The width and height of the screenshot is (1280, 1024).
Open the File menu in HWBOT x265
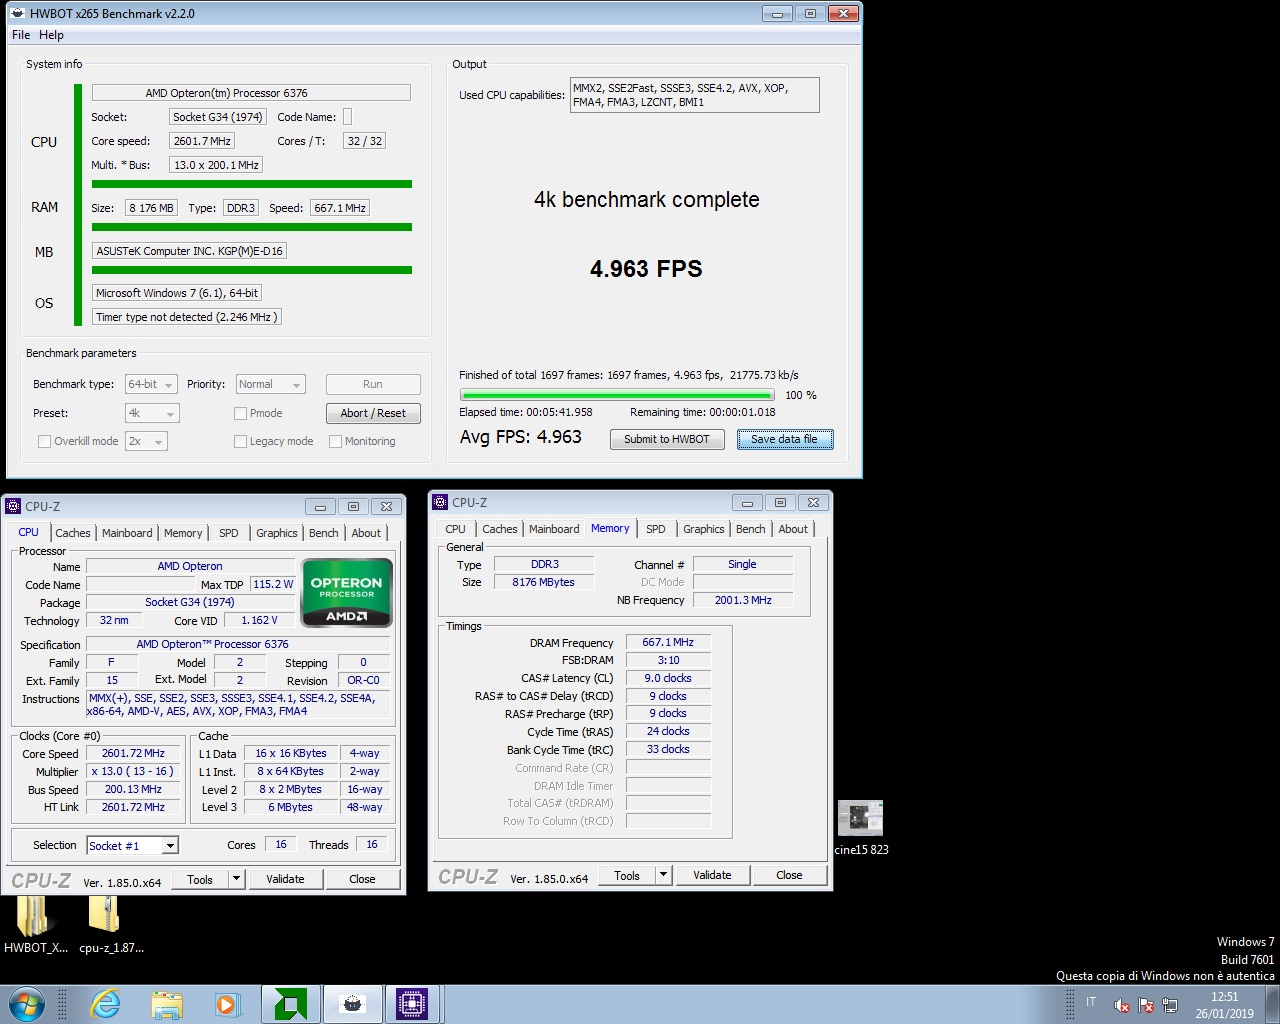pyautogui.click(x=21, y=35)
